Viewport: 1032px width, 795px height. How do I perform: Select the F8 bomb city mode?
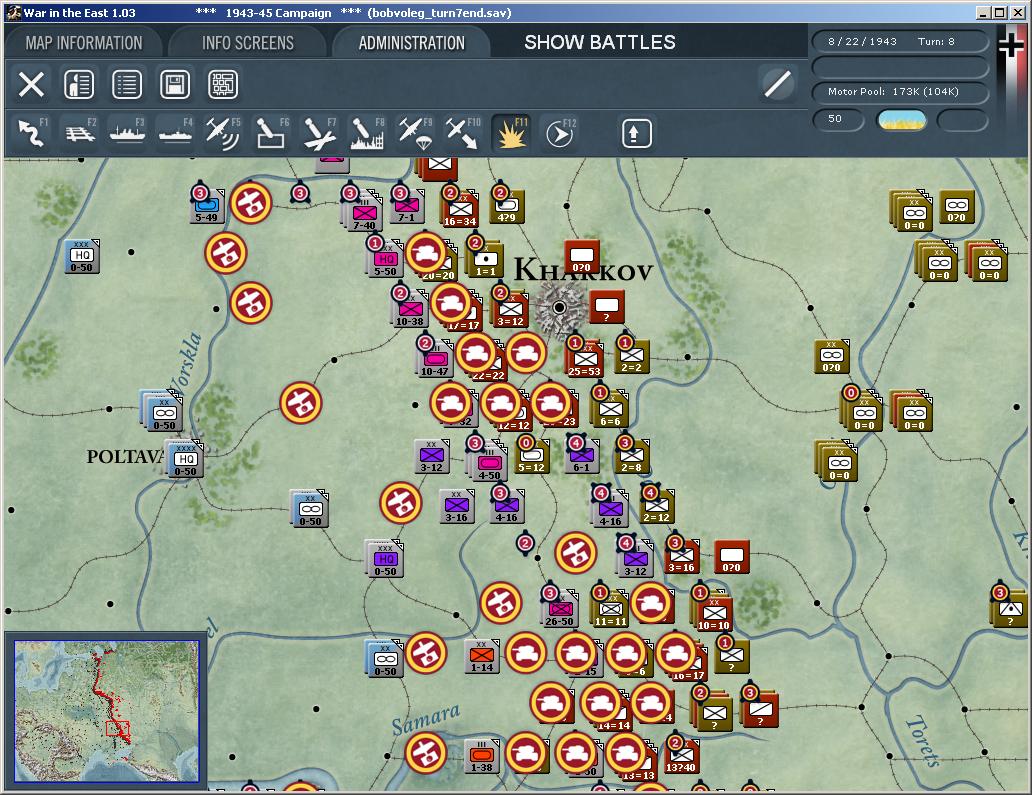coord(367,132)
